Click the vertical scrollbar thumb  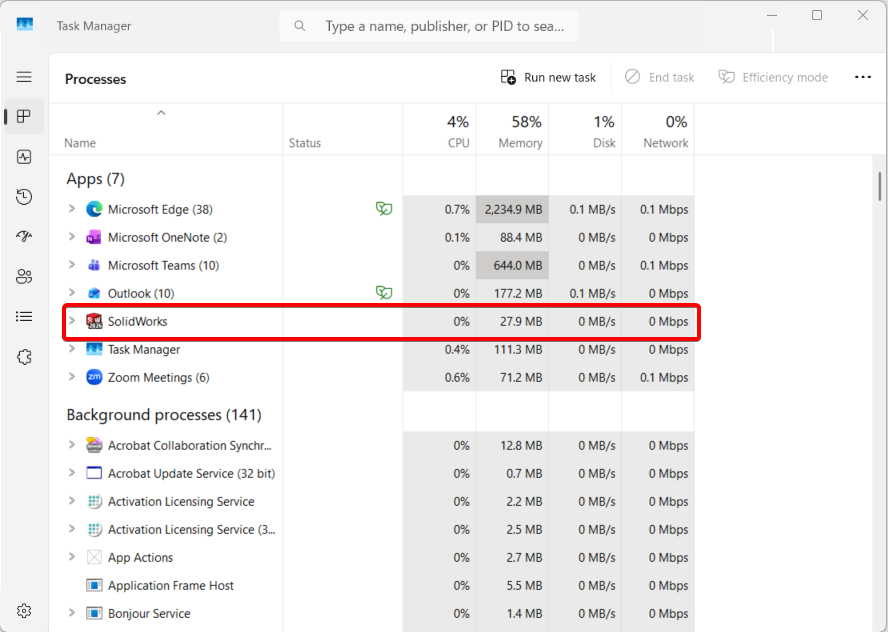click(x=880, y=187)
